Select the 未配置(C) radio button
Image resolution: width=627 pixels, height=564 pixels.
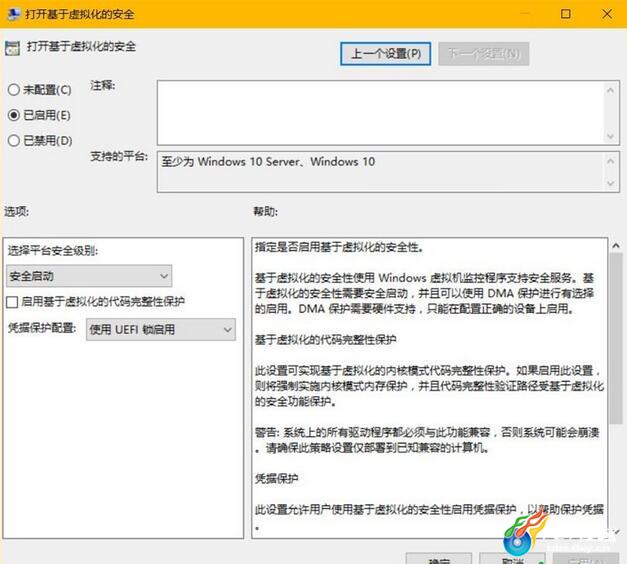(x=39, y=90)
